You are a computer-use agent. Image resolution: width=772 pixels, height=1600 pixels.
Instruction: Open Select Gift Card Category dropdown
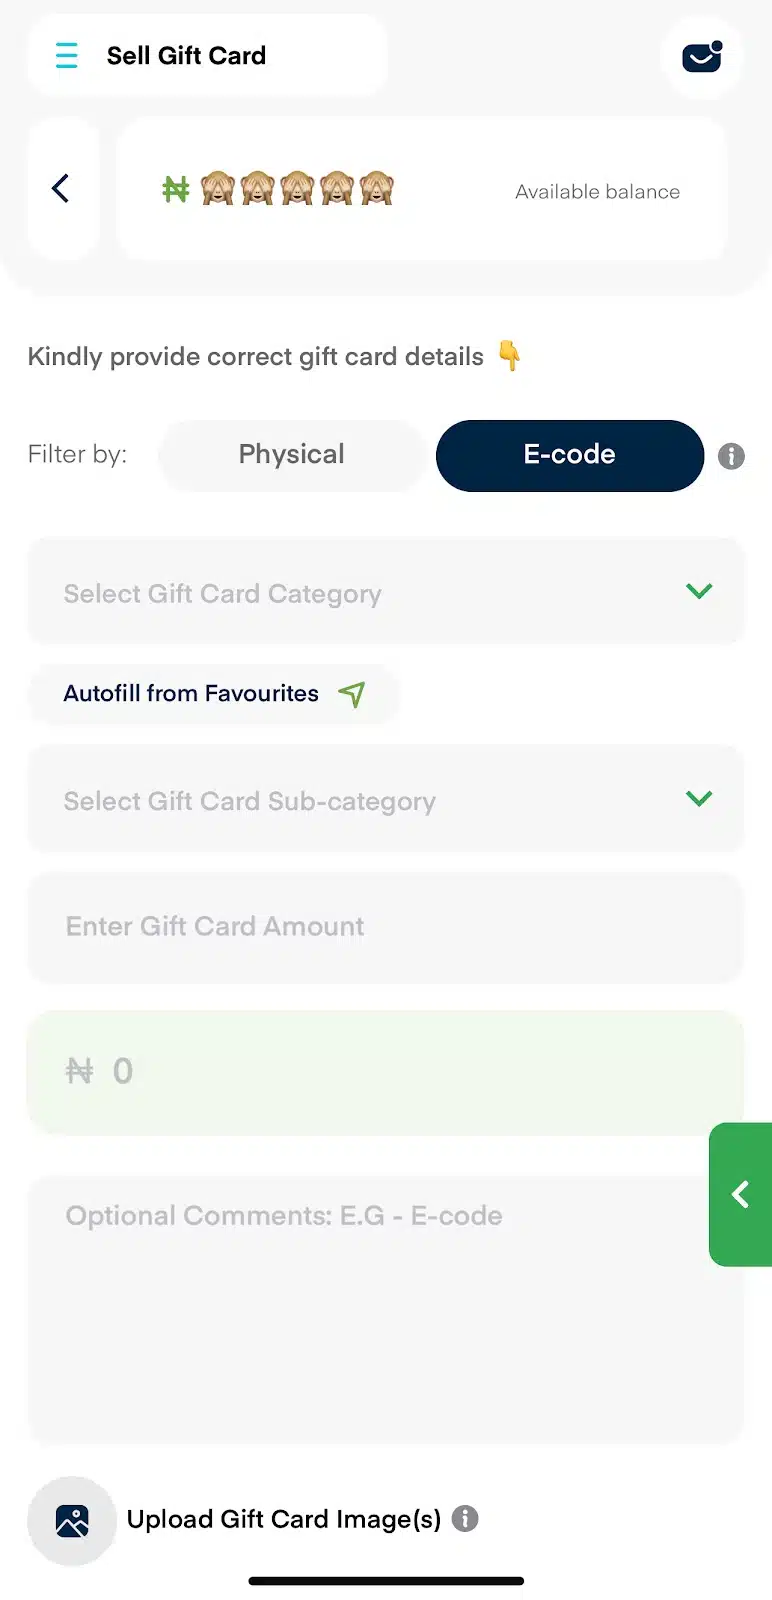click(x=386, y=592)
